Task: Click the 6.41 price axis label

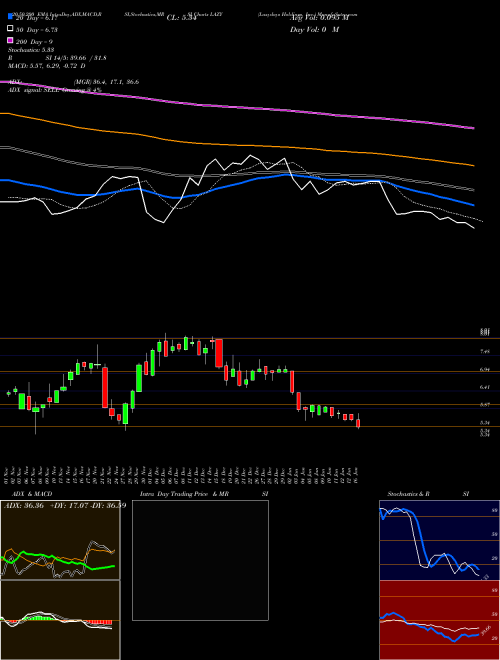Action: [x=485, y=387]
